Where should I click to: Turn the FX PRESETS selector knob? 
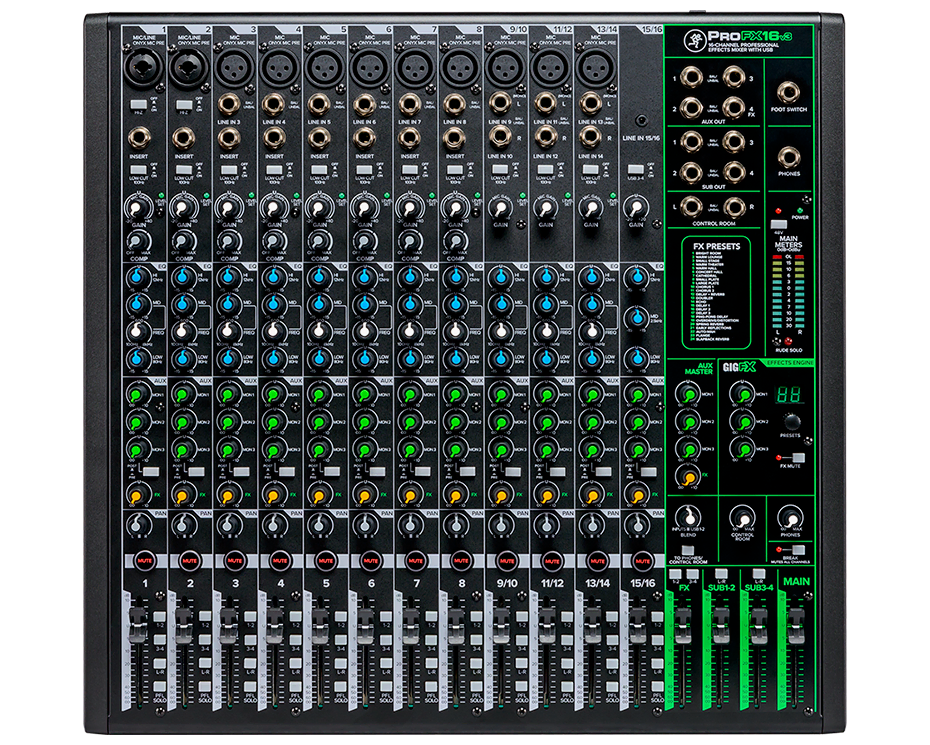click(791, 422)
